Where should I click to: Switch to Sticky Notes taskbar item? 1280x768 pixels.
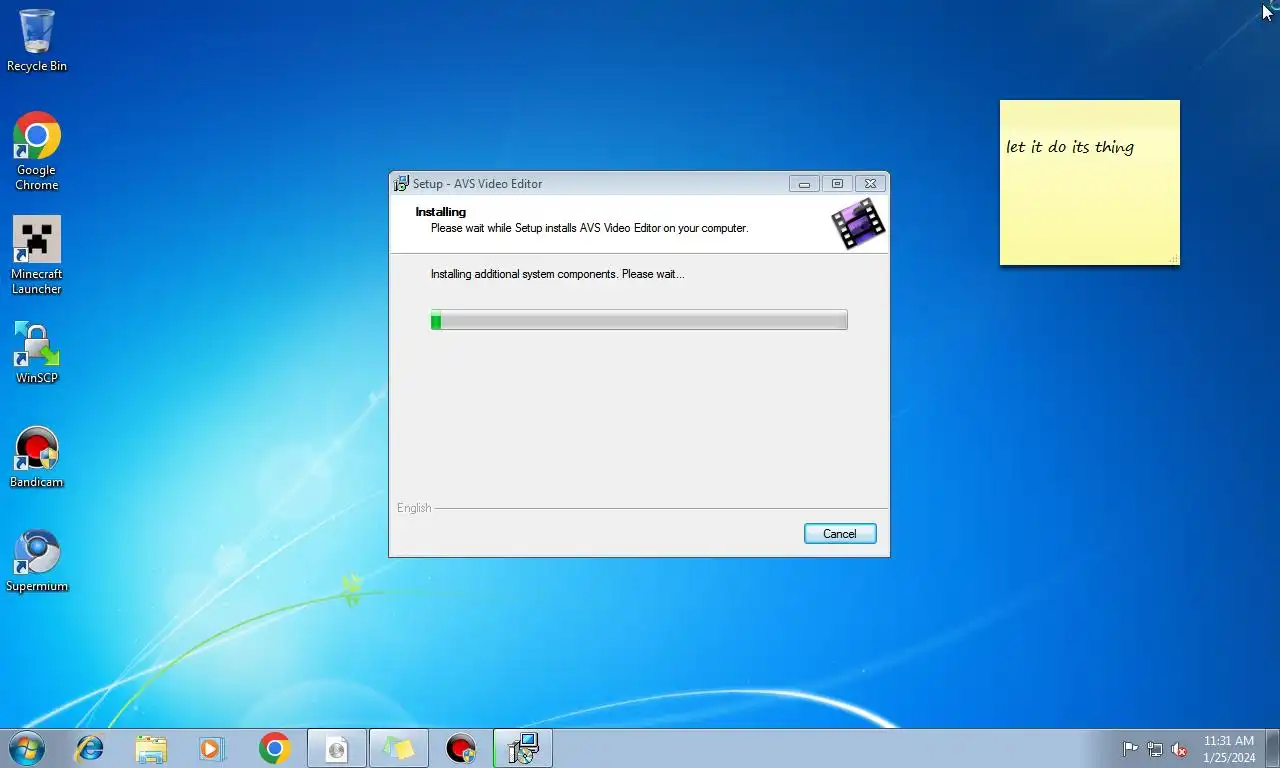(399, 748)
